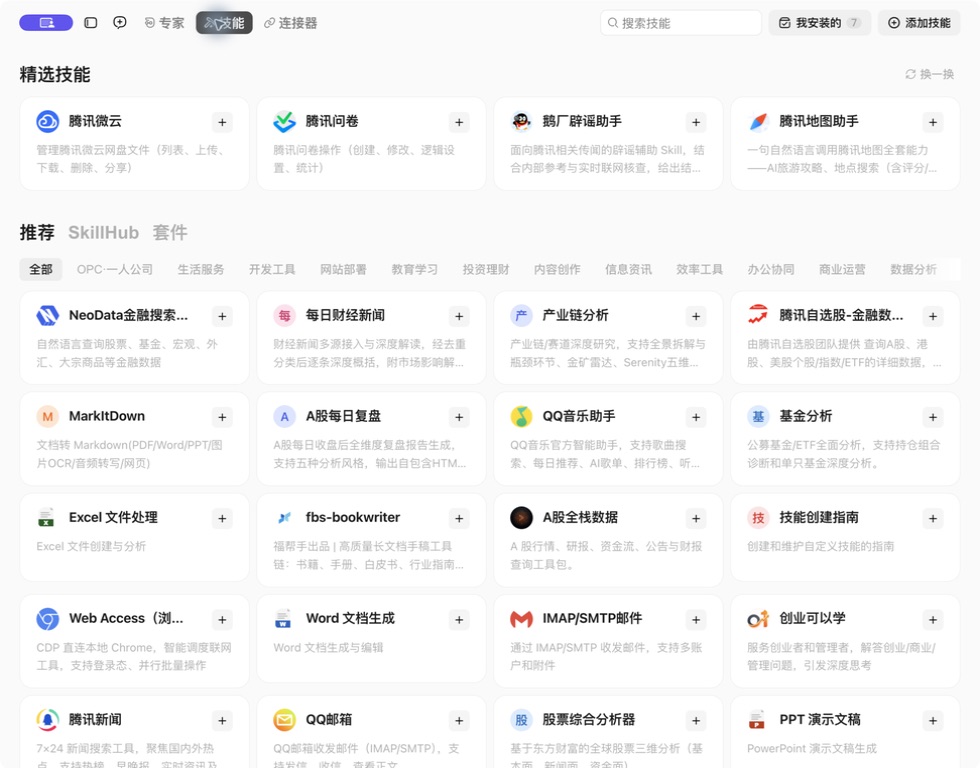Screen dimensions: 980x768
Task: Add the MarkItDown skill
Action: coord(222,417)
